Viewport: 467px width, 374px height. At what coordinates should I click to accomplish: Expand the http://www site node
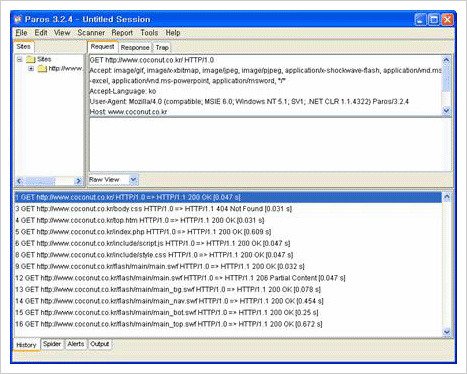(31, 69)
